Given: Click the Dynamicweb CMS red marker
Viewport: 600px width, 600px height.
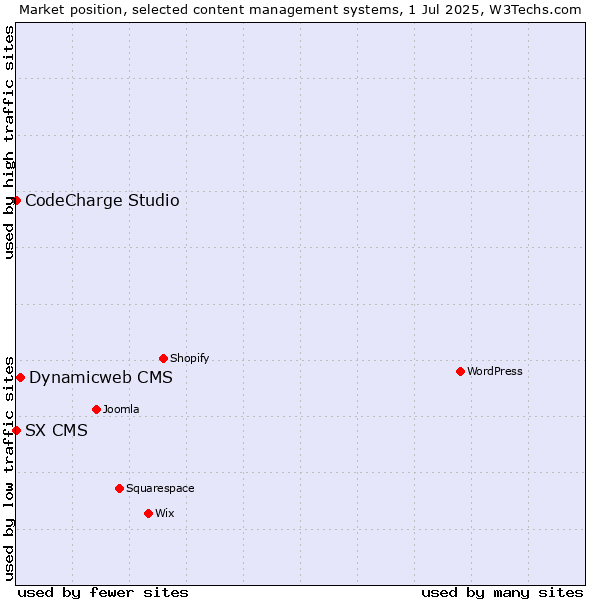Looking at the screenshot, I should point(21,378).
